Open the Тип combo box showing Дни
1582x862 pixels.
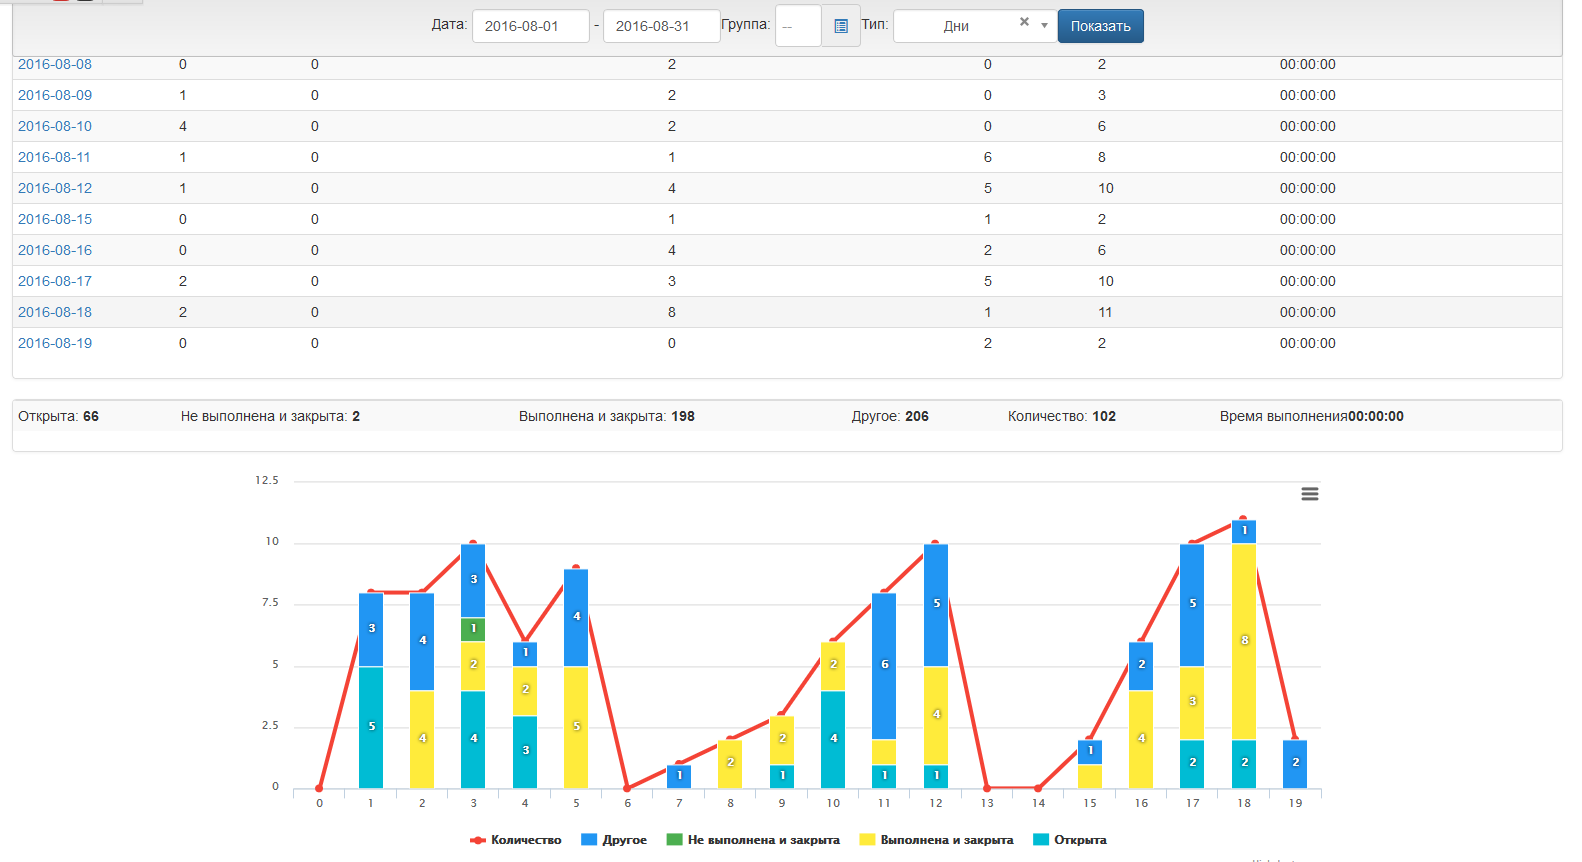956,26
